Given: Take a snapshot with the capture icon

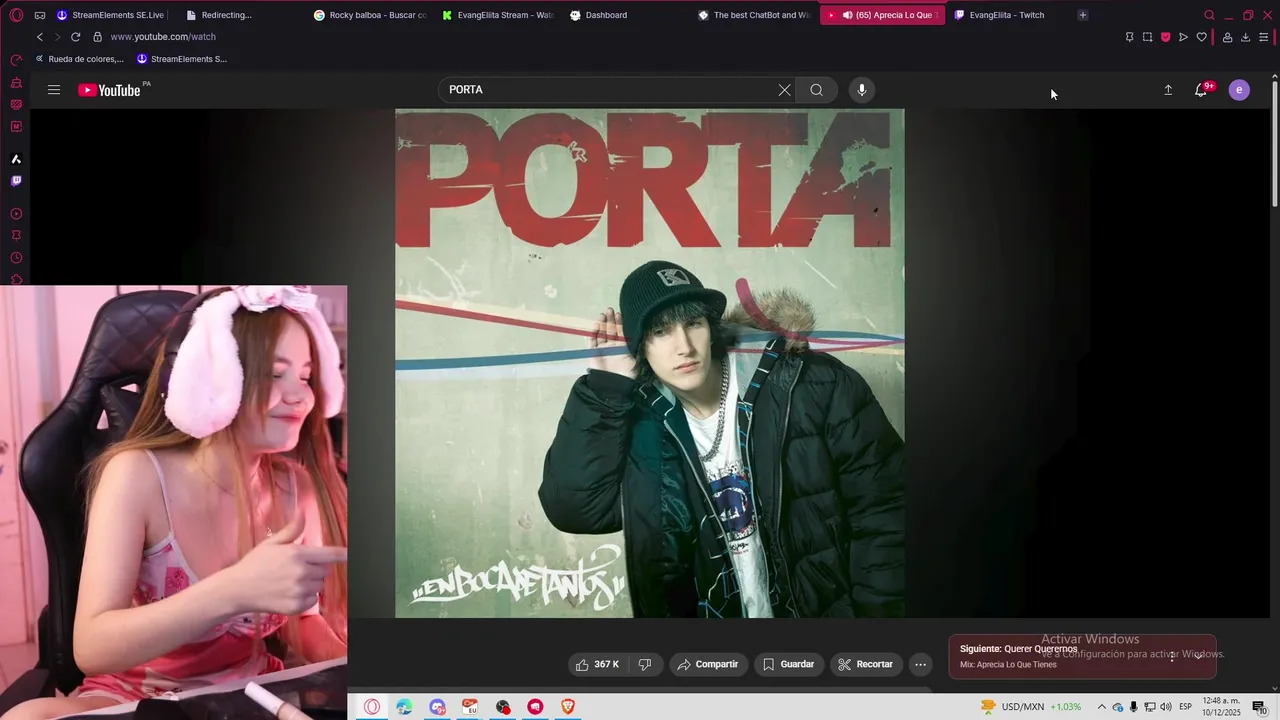Looking at the screenshot, I should (1147, 37).
